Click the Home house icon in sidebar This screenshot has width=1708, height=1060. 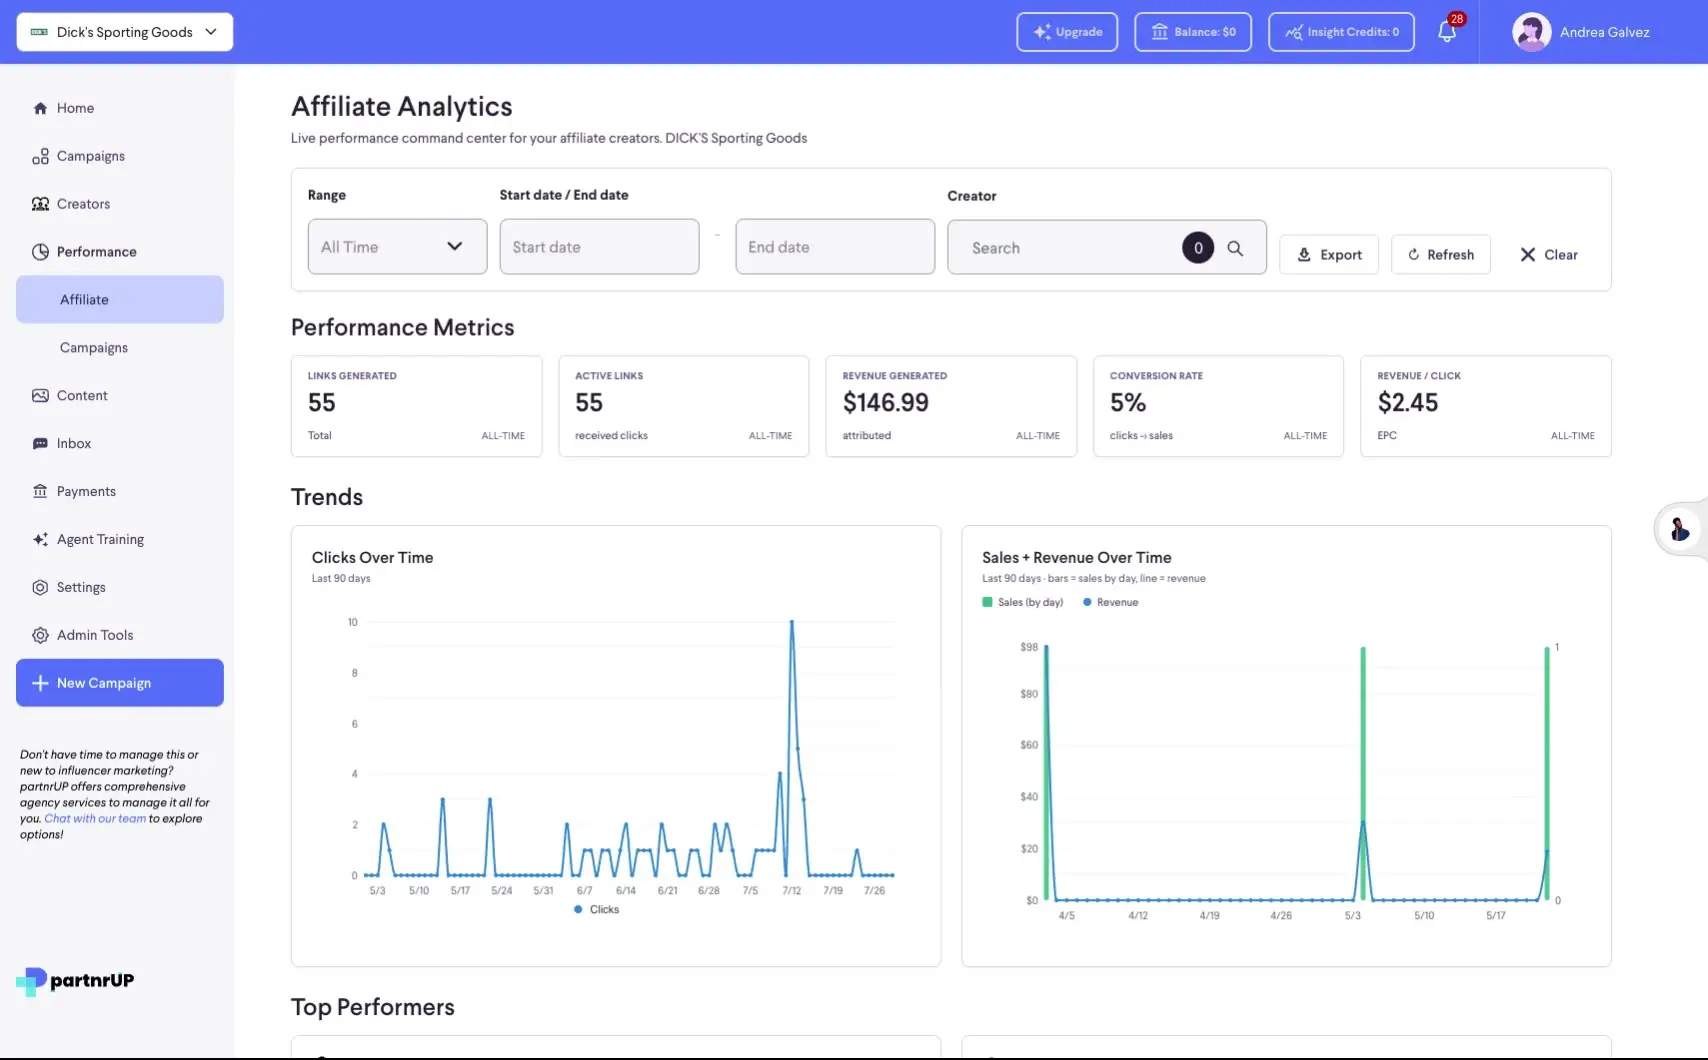point(40,108)
